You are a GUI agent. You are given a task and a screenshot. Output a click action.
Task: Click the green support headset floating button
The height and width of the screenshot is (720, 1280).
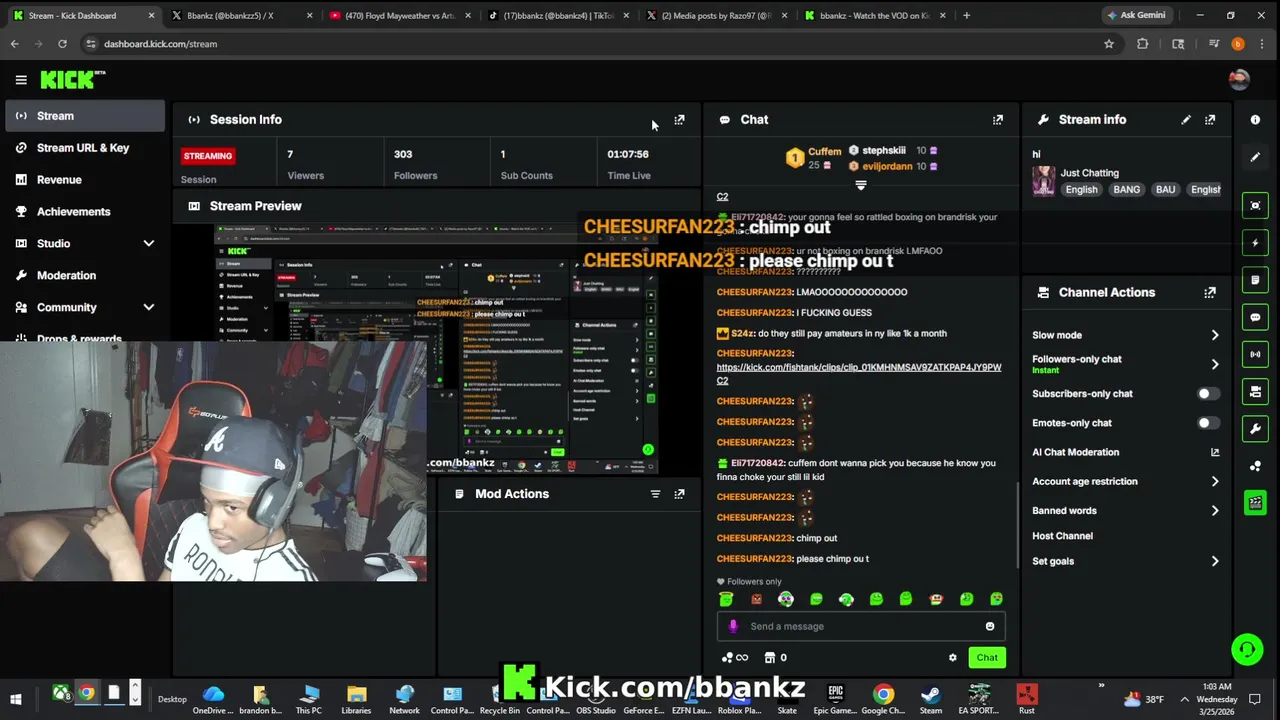pyautogui.click(x=1247, y=650)
